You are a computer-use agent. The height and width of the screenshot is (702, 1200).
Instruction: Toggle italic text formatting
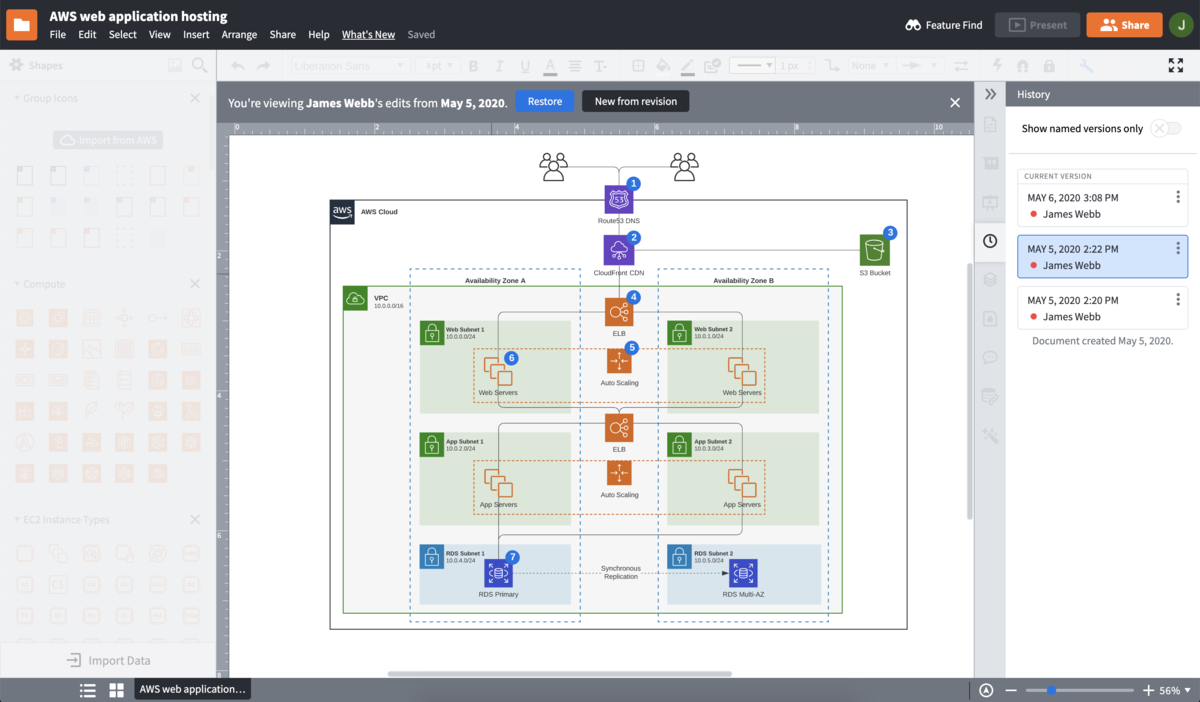point(498,66)
